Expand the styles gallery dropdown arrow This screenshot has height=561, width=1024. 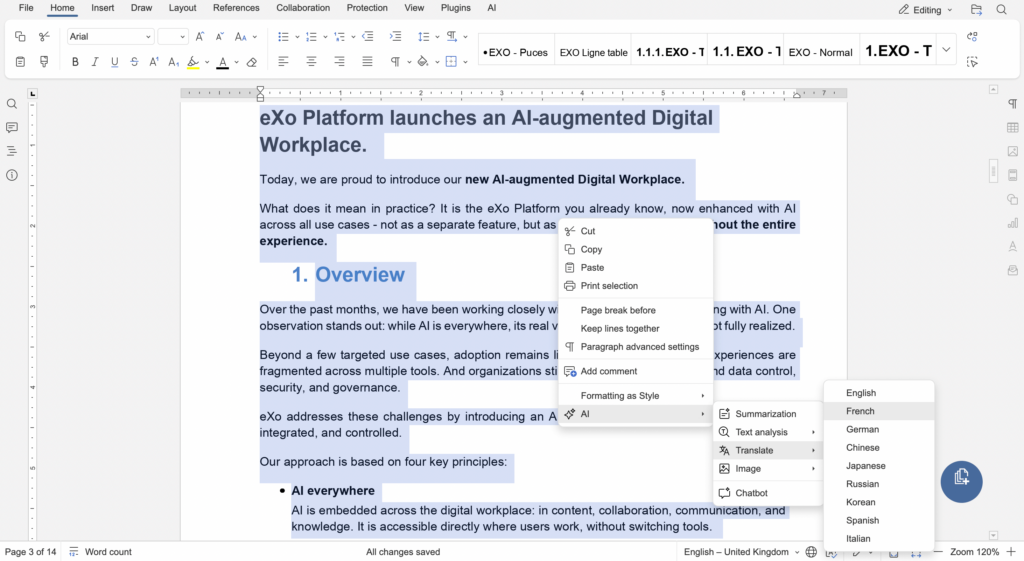(x=946, y=50)
